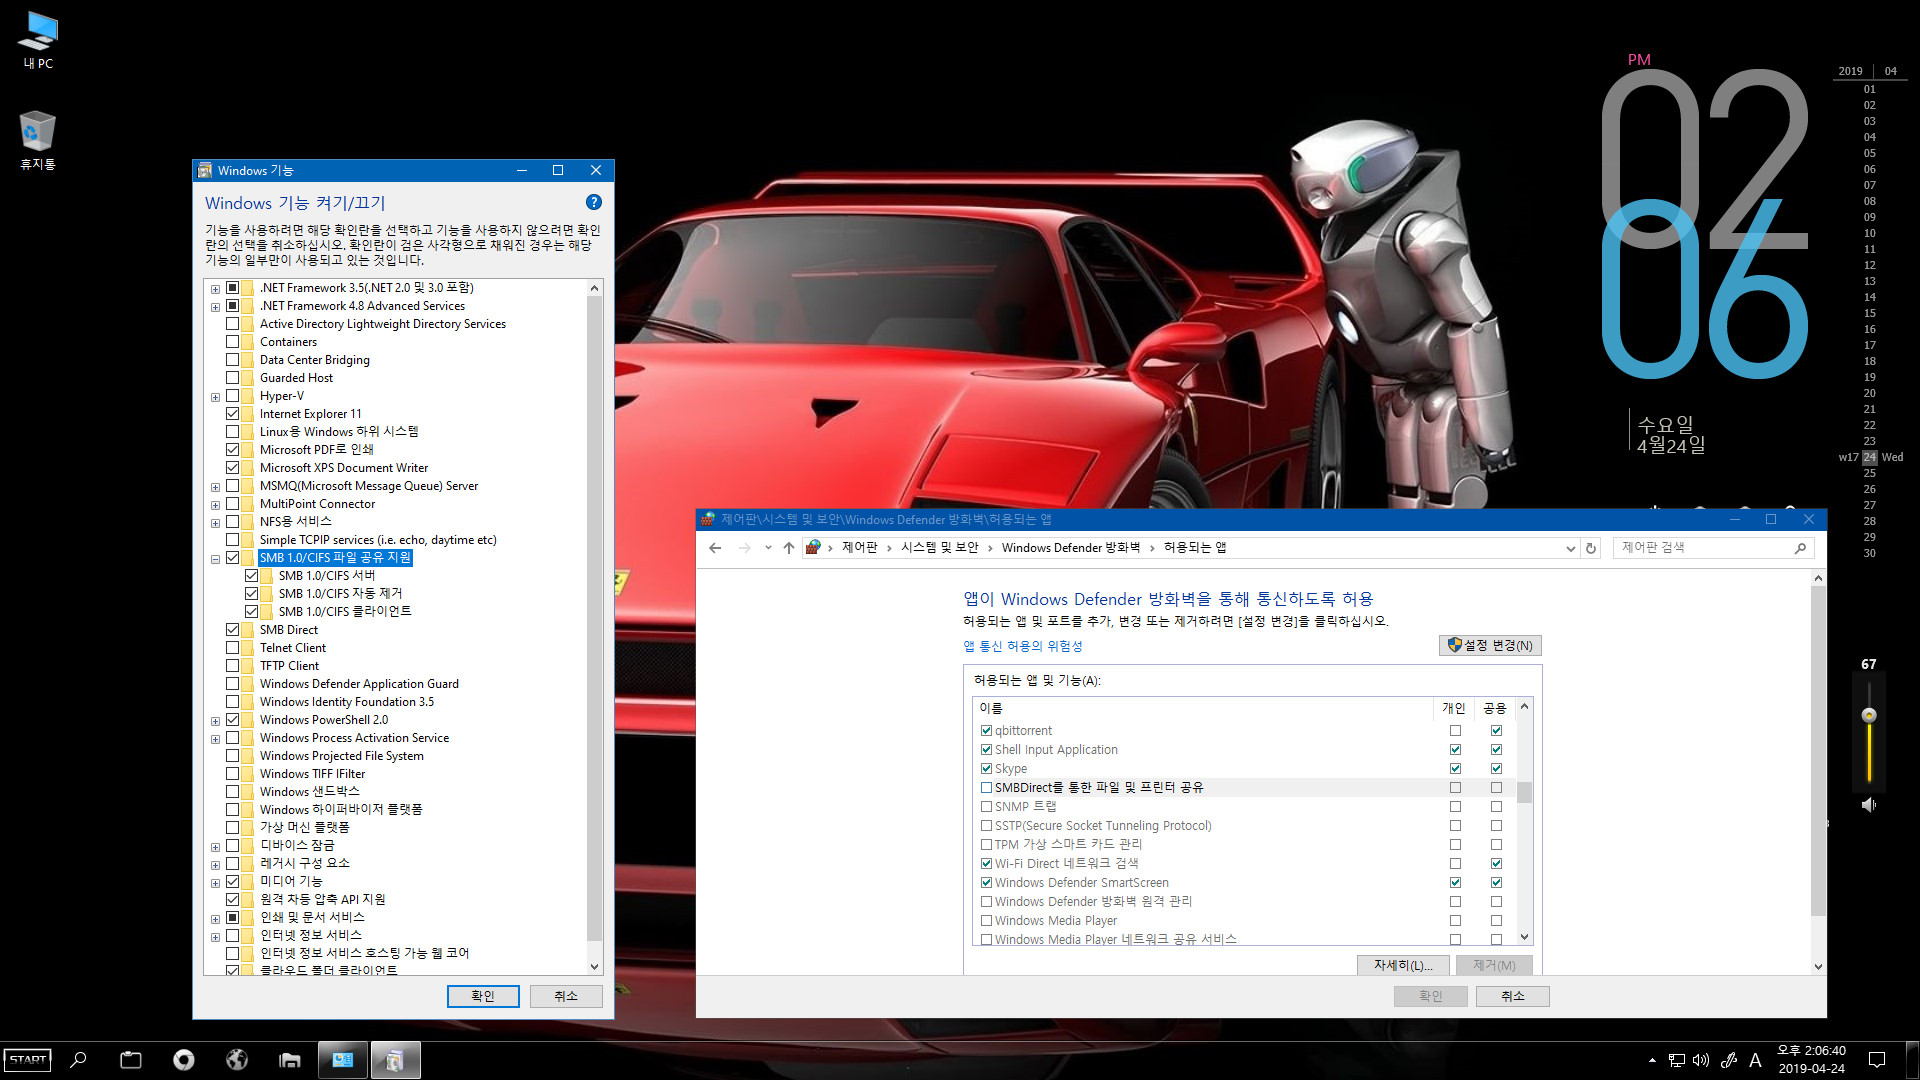The width and height of the screenshot is (1920, 1080).
Task: Enable the TFTP Client checkbox
Action: [x=232, y=666]
